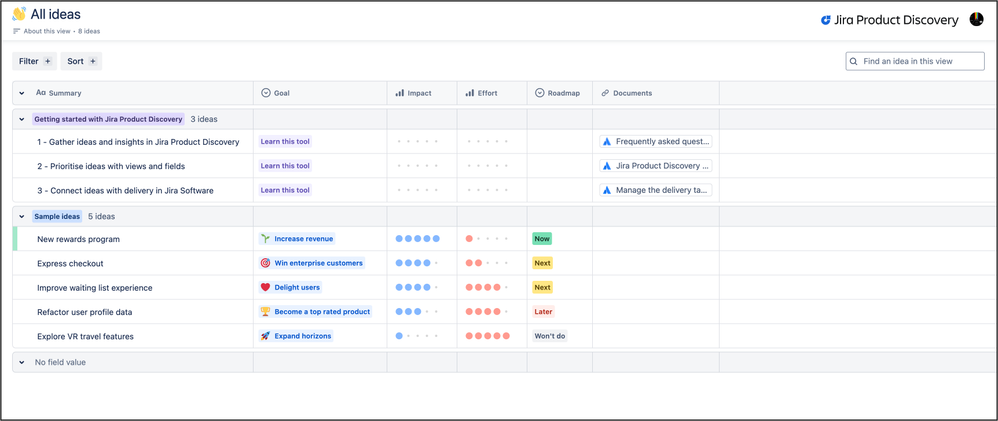
Task: Change the Won't do status of Explore VR travel
Action: (550, 336)
